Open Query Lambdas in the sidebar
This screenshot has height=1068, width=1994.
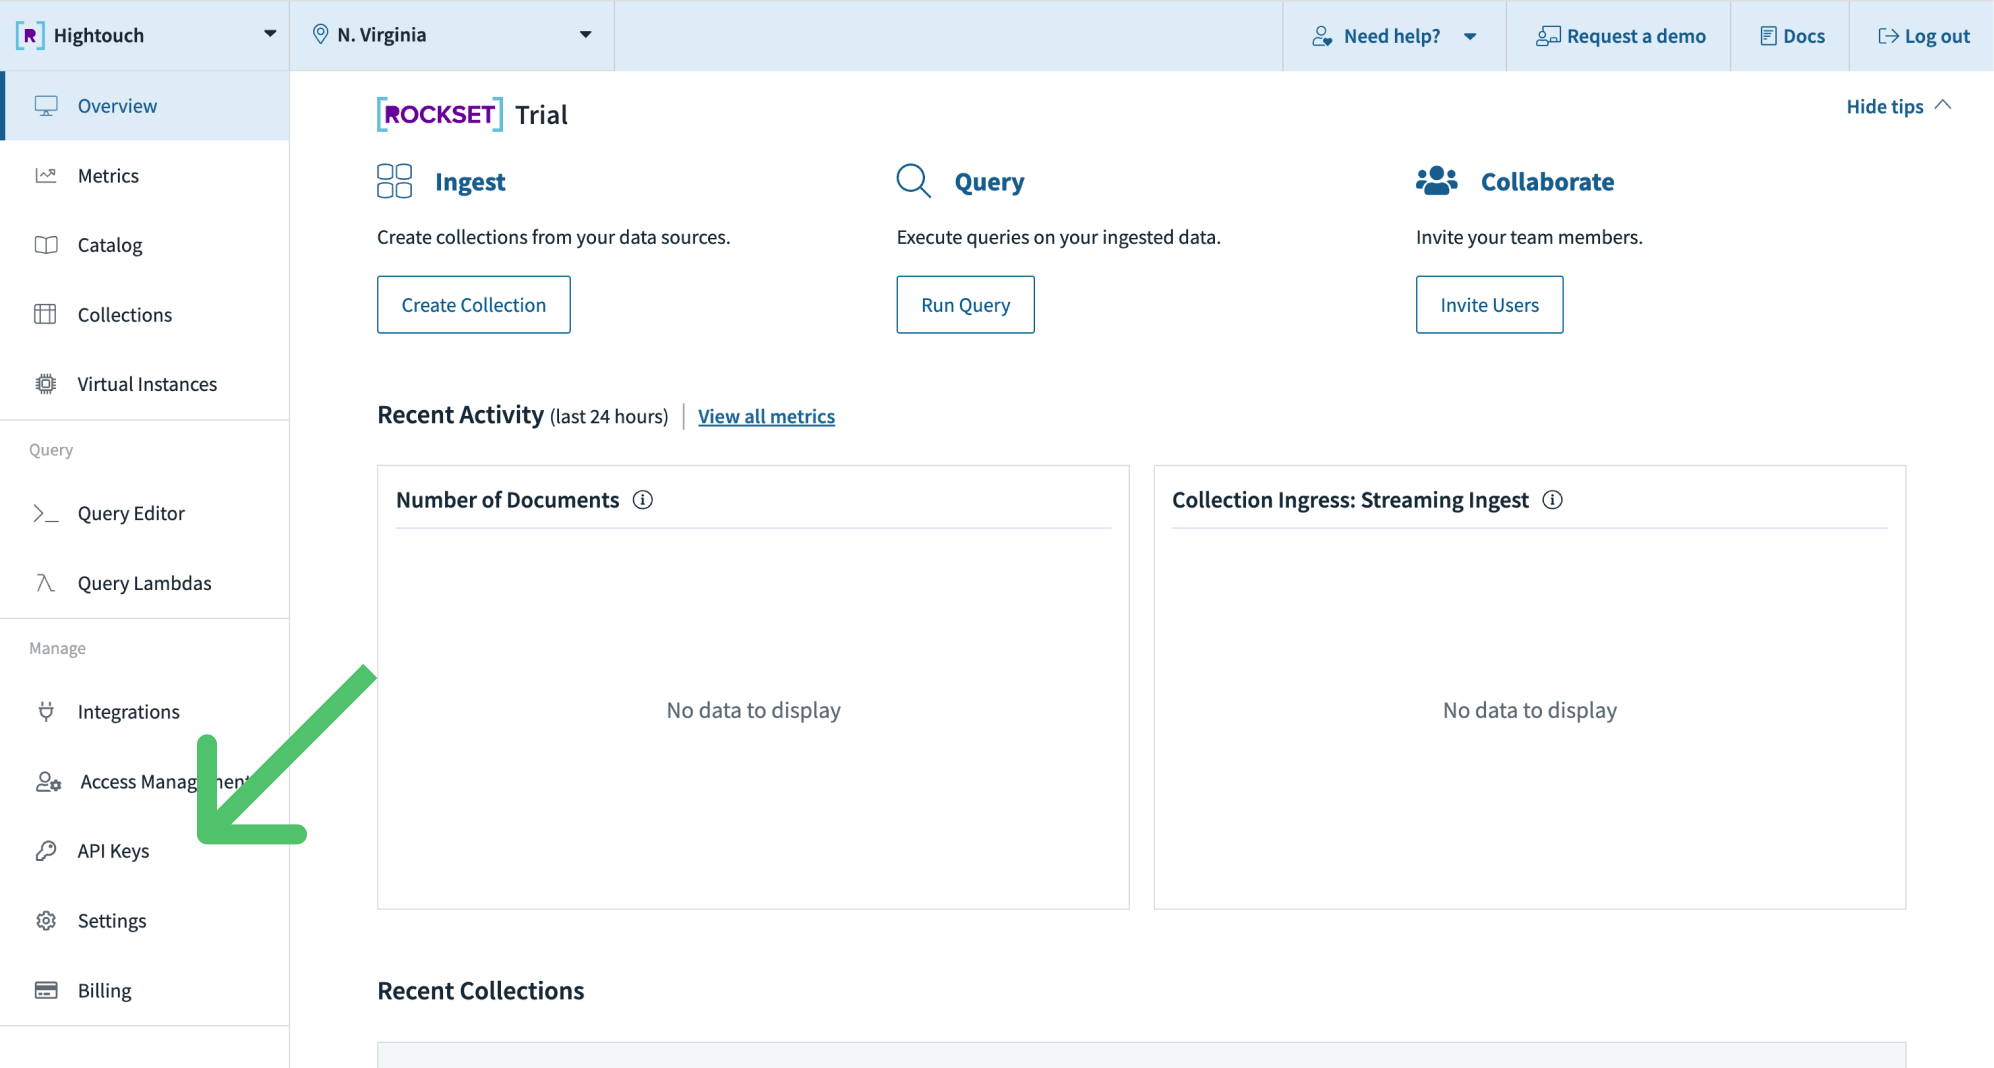click(146, 583)
